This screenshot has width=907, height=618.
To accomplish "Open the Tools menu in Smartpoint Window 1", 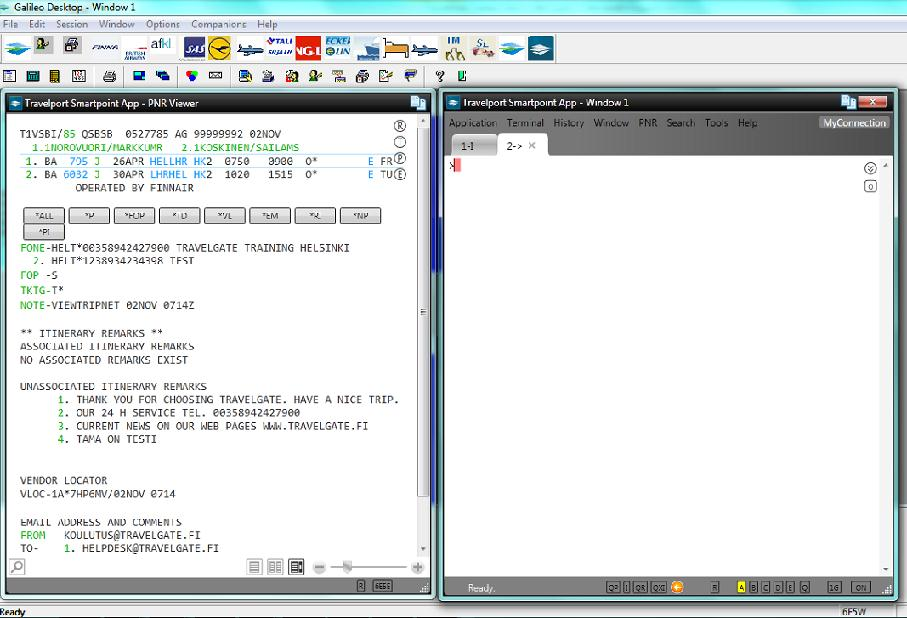I will (716, 123).
